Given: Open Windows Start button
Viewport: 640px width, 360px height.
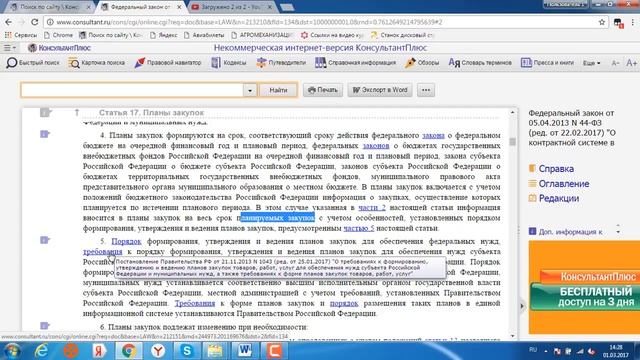Looking at the screenshot, I should click(x=12, y=351).
